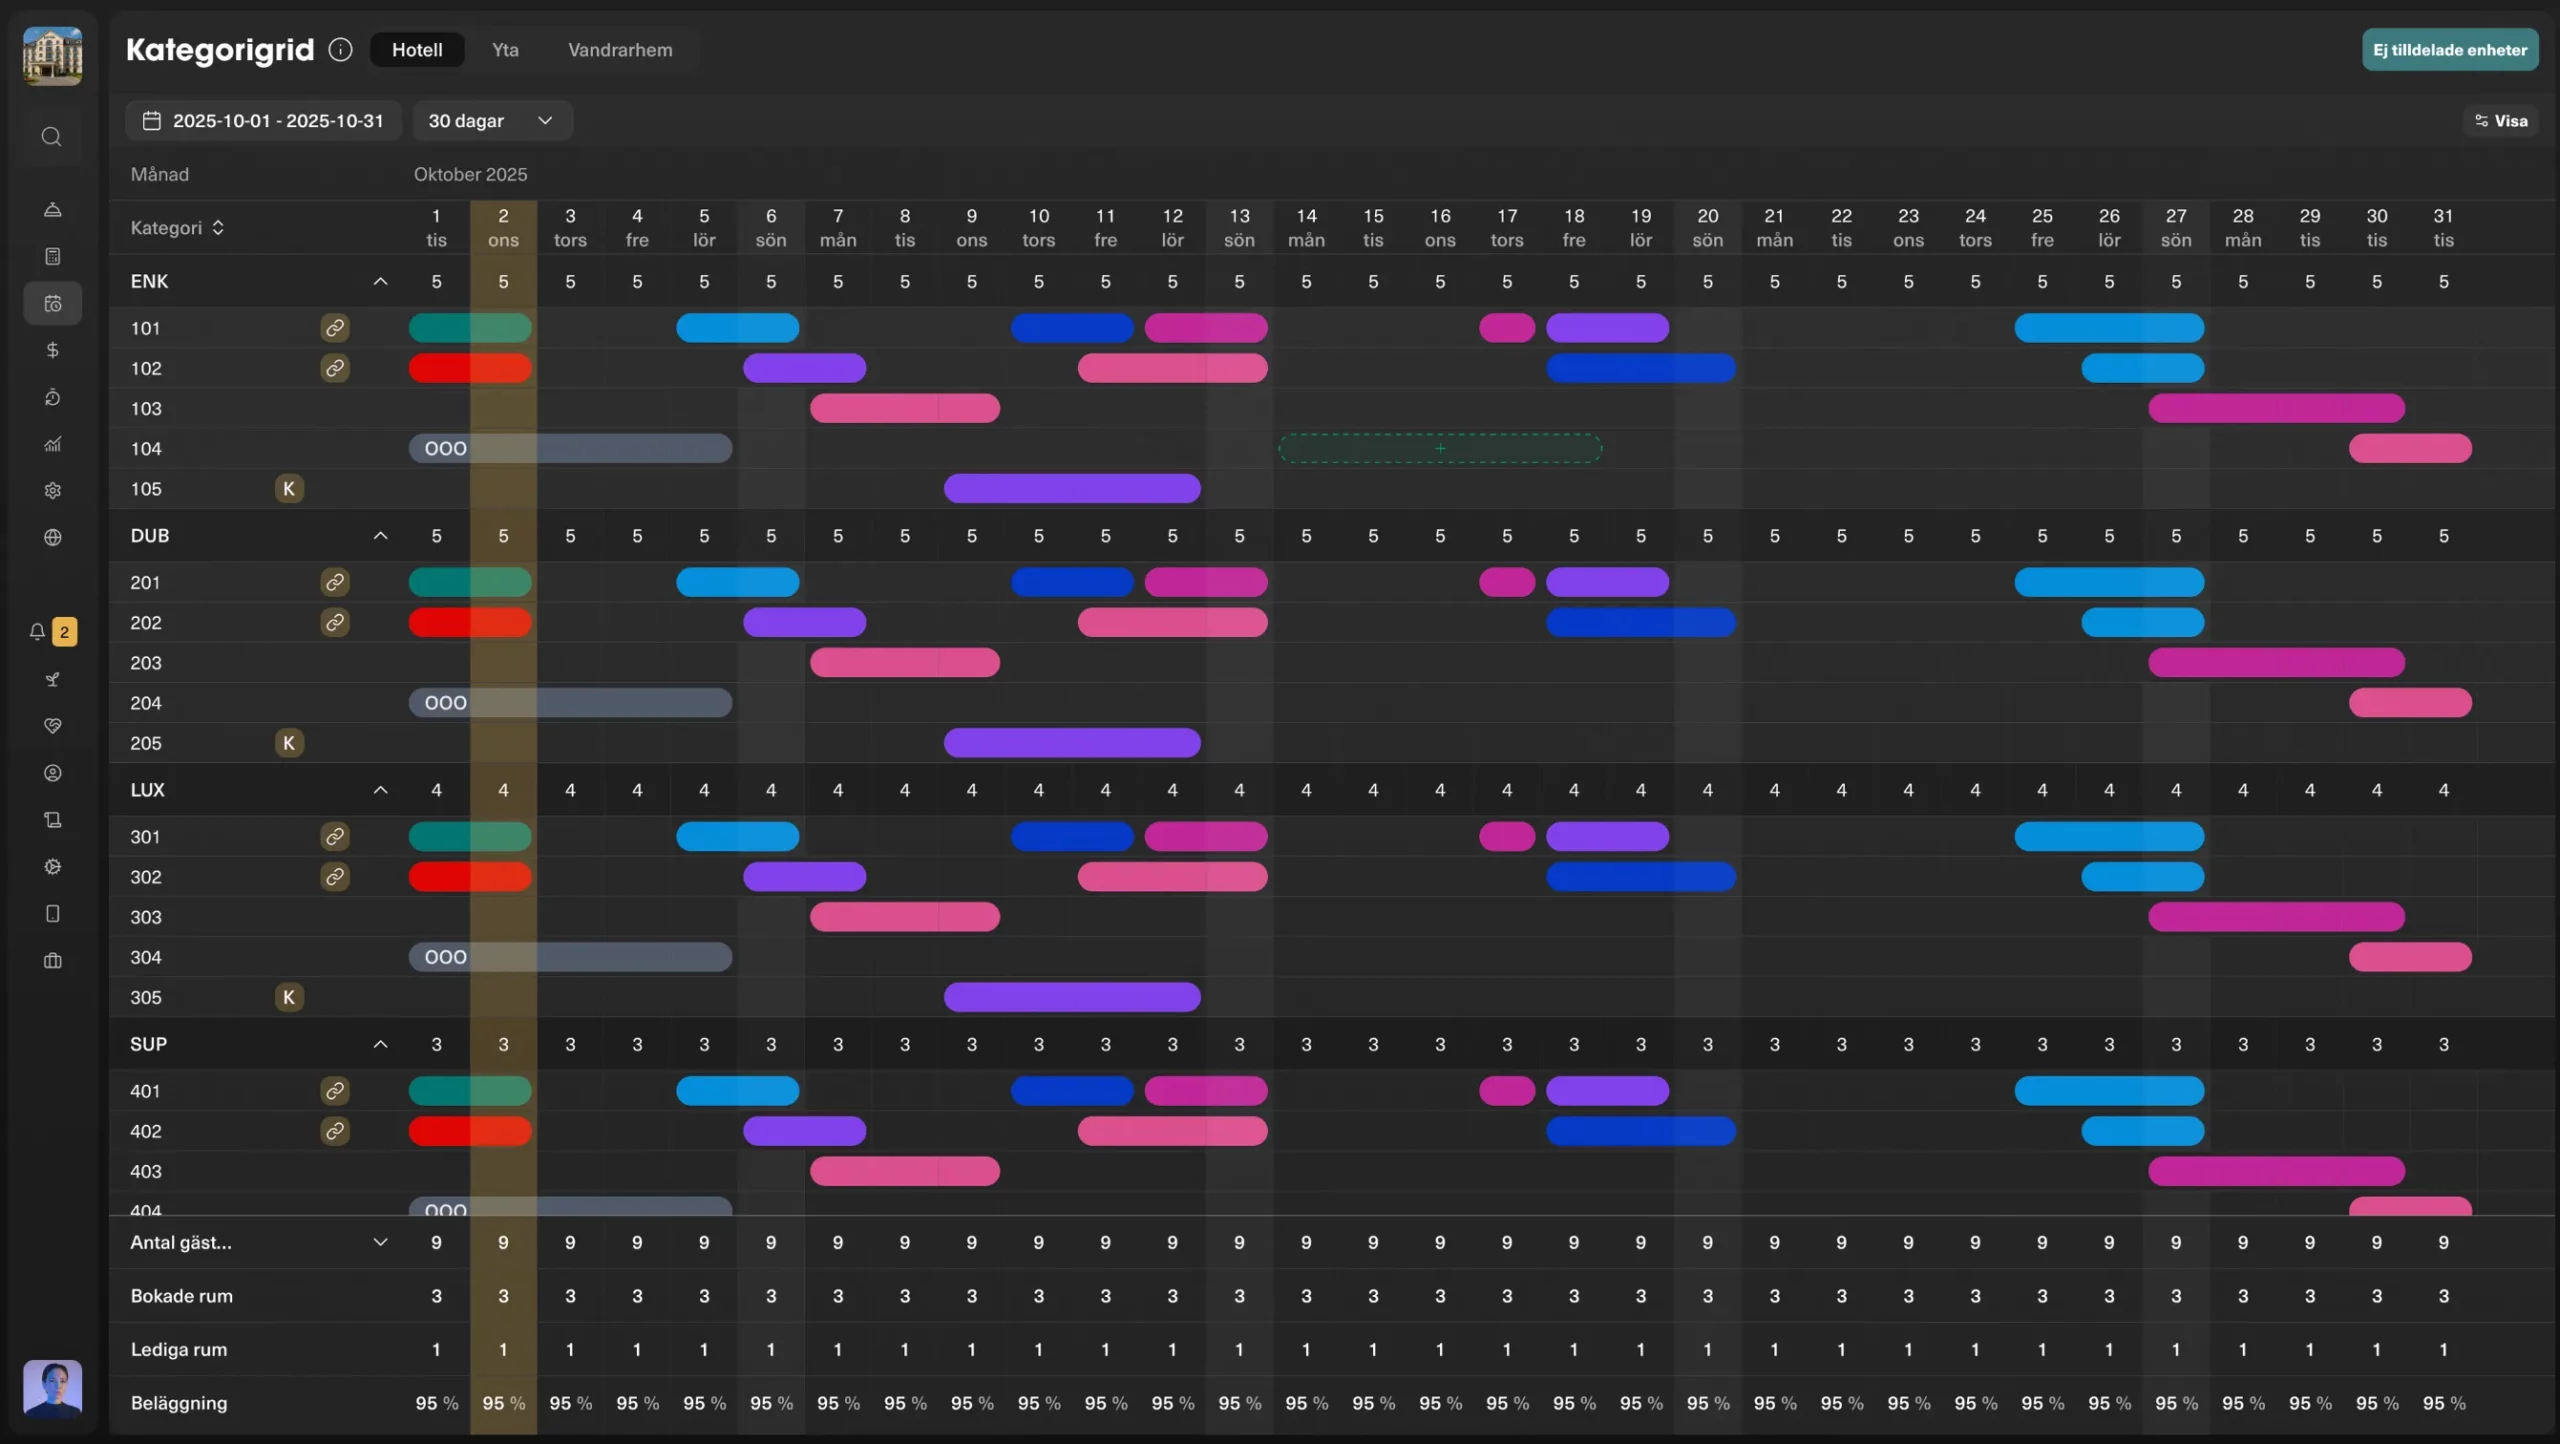
Task: Open notifications bell with badge 2
Action: tap(38, 632)
